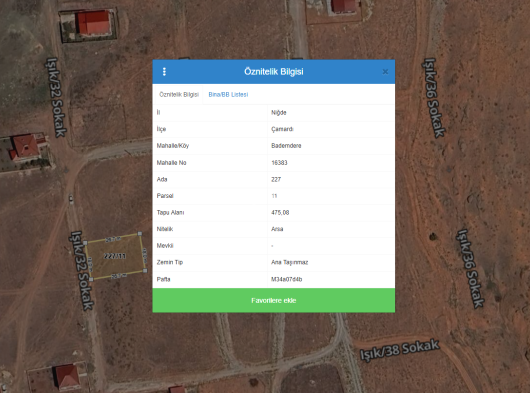Select the Bademdere Mahalle/Köy value
This screenshot has width=530, height=393.
click(x=286, y=146)
